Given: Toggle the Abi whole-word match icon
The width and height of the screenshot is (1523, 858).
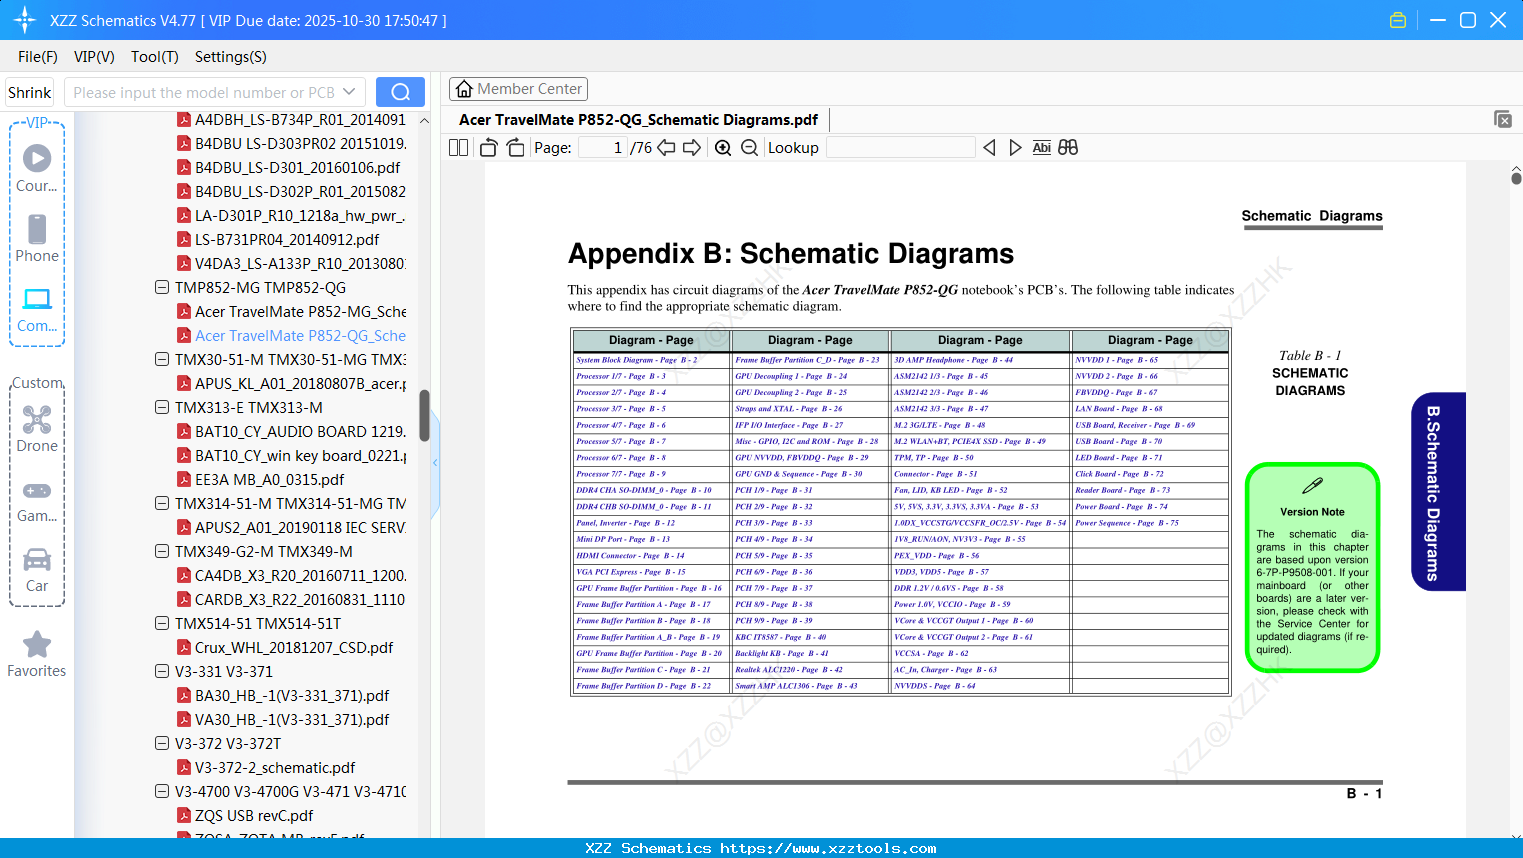Looking at the screenshot, I should pyautogui.click(x=1042, y=148).
